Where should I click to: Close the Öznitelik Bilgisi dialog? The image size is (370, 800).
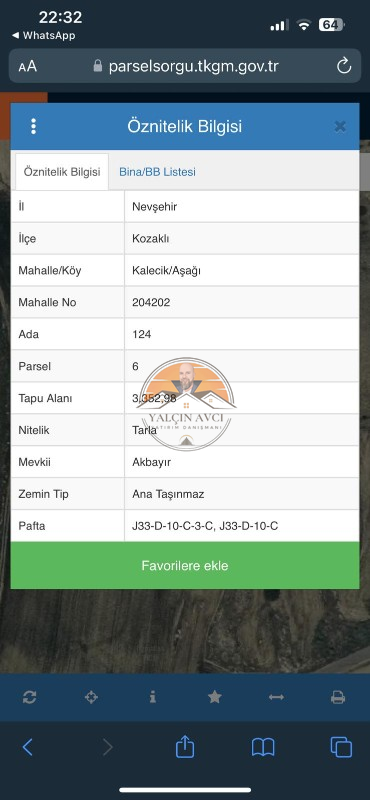tap(340, 127)
